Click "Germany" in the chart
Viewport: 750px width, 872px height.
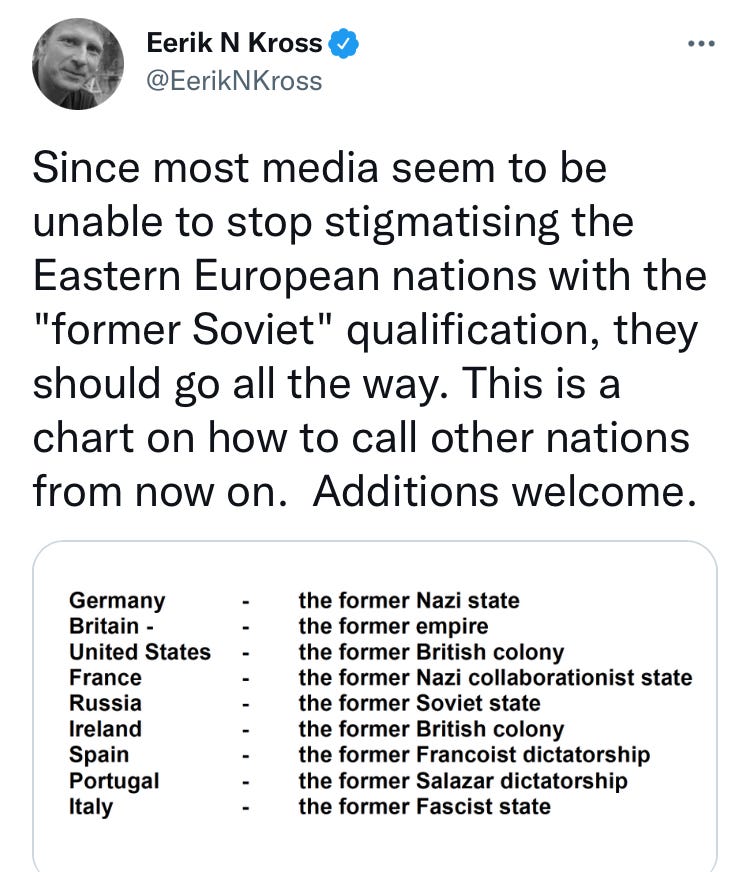117,601
